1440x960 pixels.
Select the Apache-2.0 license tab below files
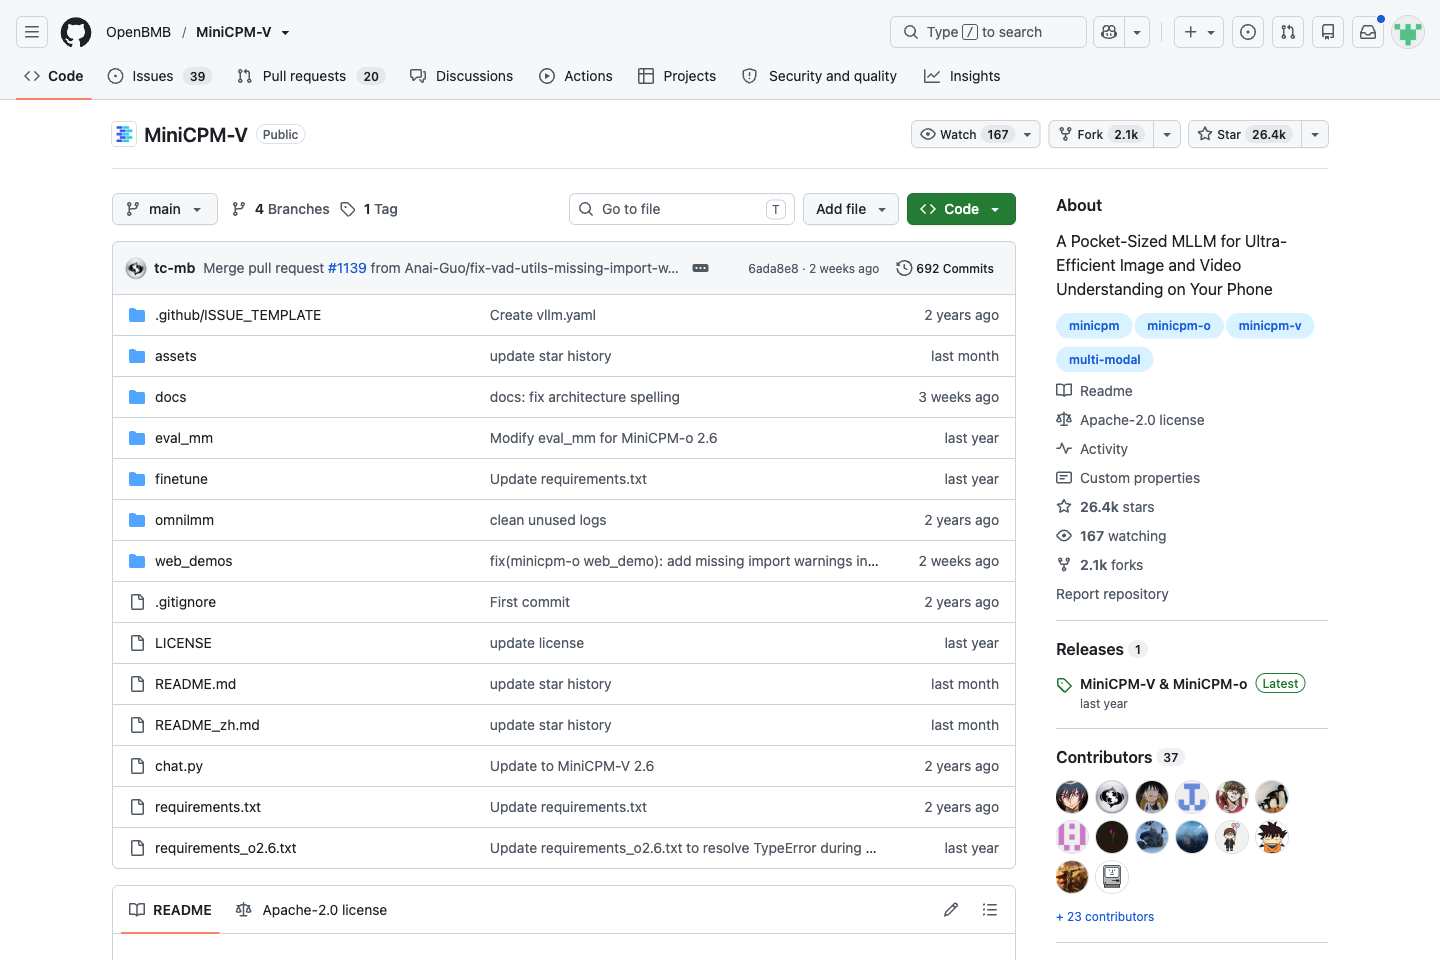pyautogui.click(x=311, y=910)
